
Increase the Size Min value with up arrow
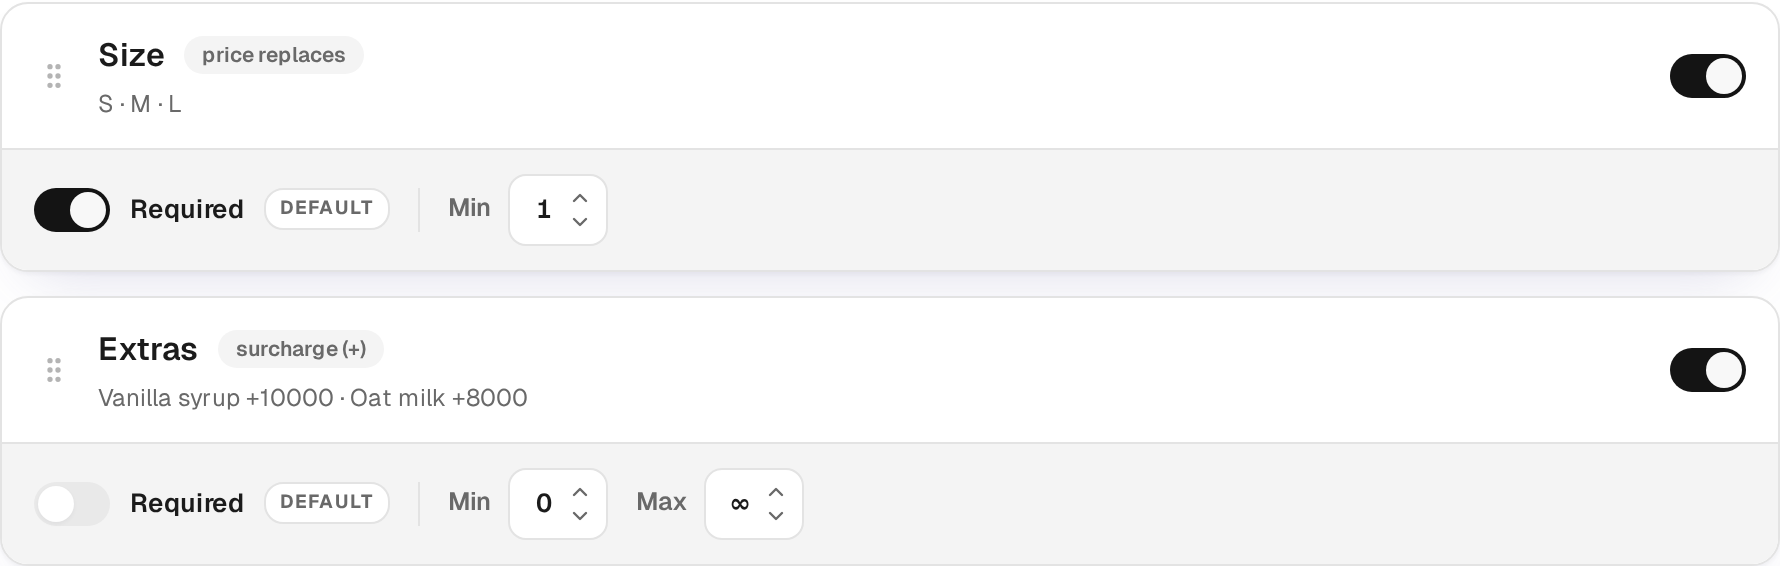pyautogui.click(x=580, y=198)
